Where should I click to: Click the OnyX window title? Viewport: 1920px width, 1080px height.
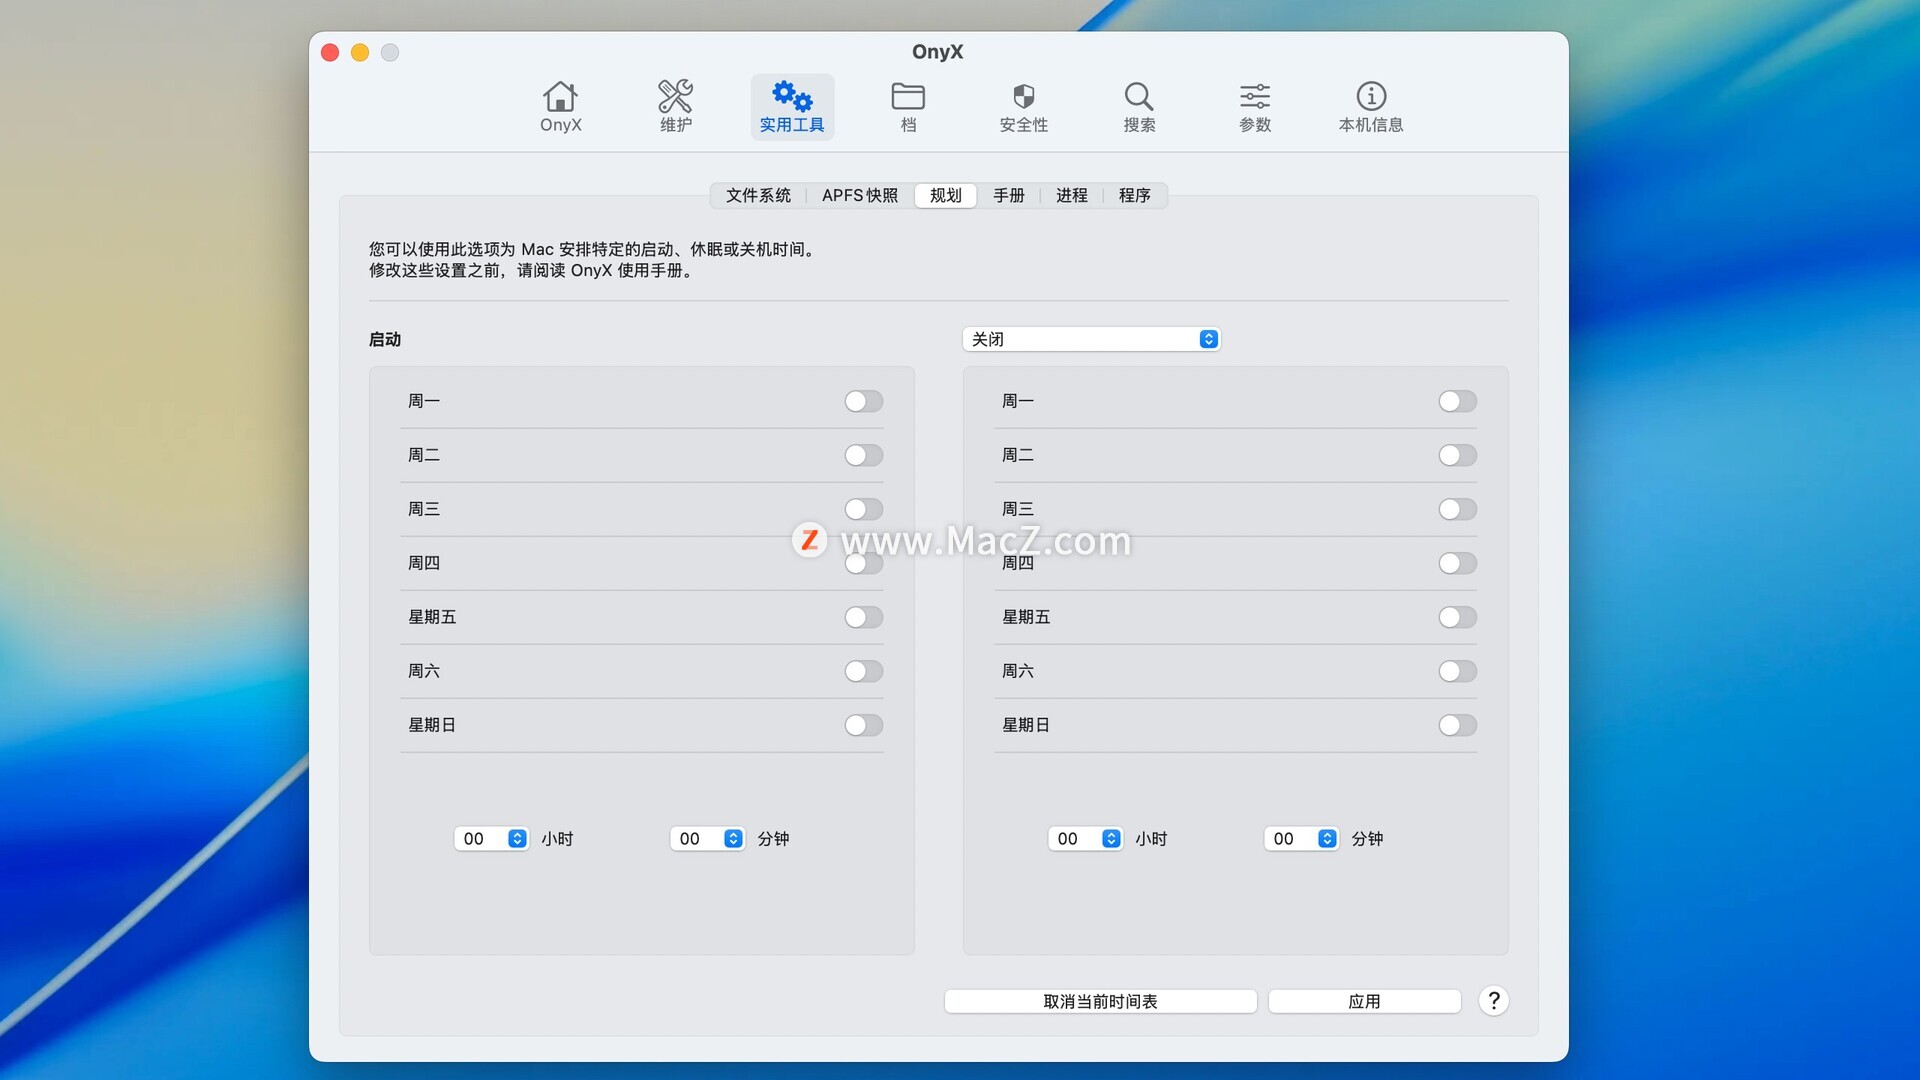click(938, 52)
